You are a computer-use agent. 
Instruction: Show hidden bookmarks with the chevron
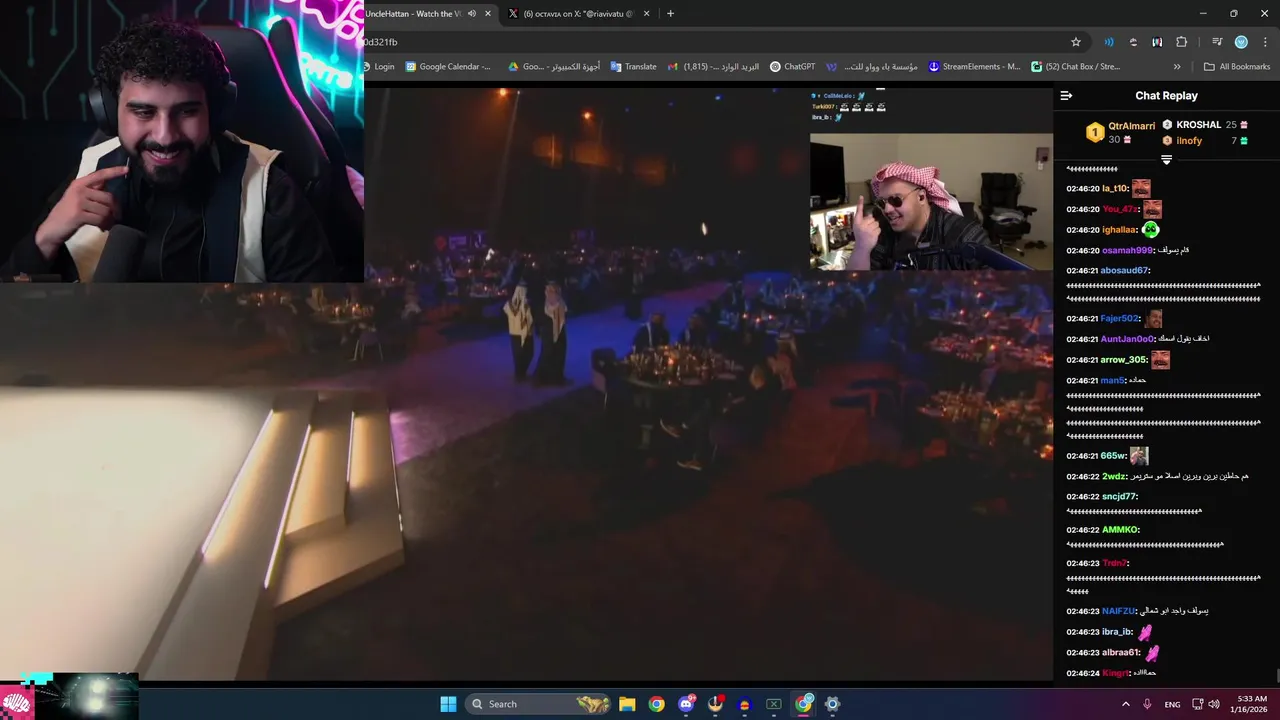[x=1177, y=67]
